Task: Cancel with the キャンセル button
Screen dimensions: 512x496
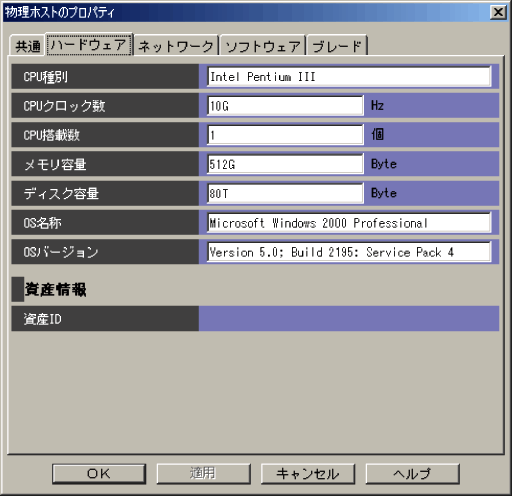Action: click(308, 473)
